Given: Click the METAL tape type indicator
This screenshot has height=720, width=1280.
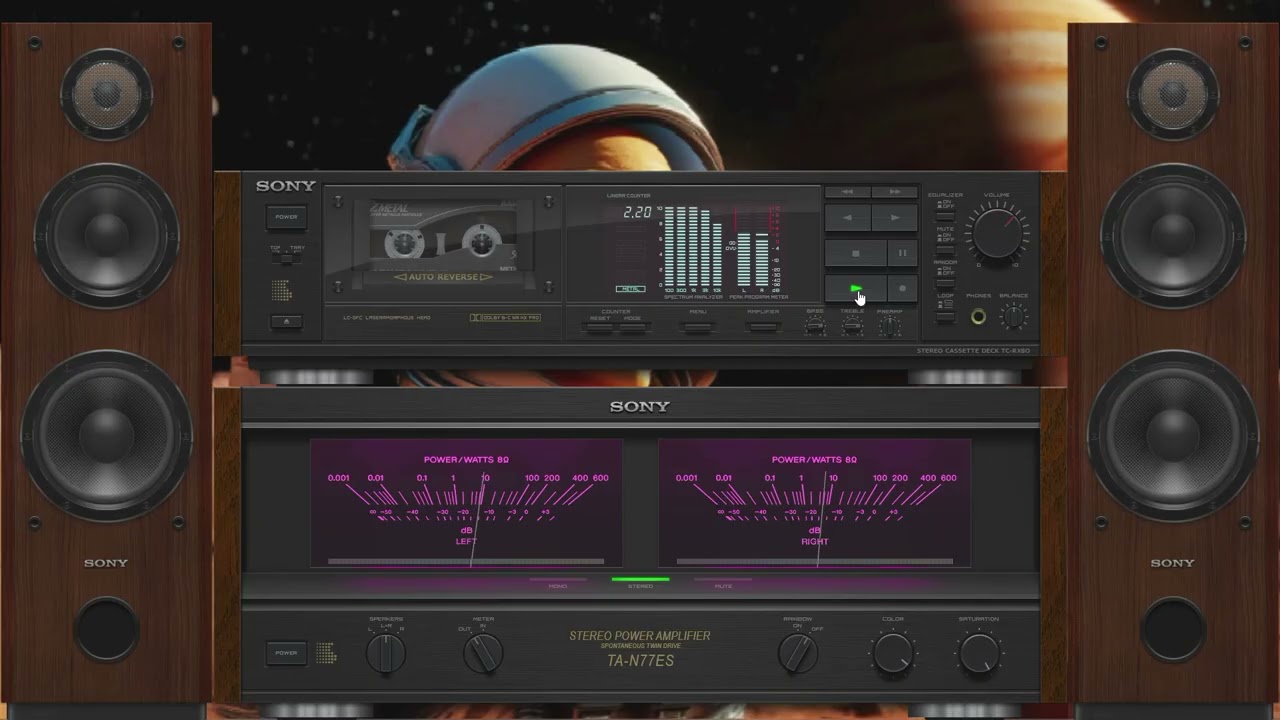Looking at the screenshot, I should (x=631, y=289).
